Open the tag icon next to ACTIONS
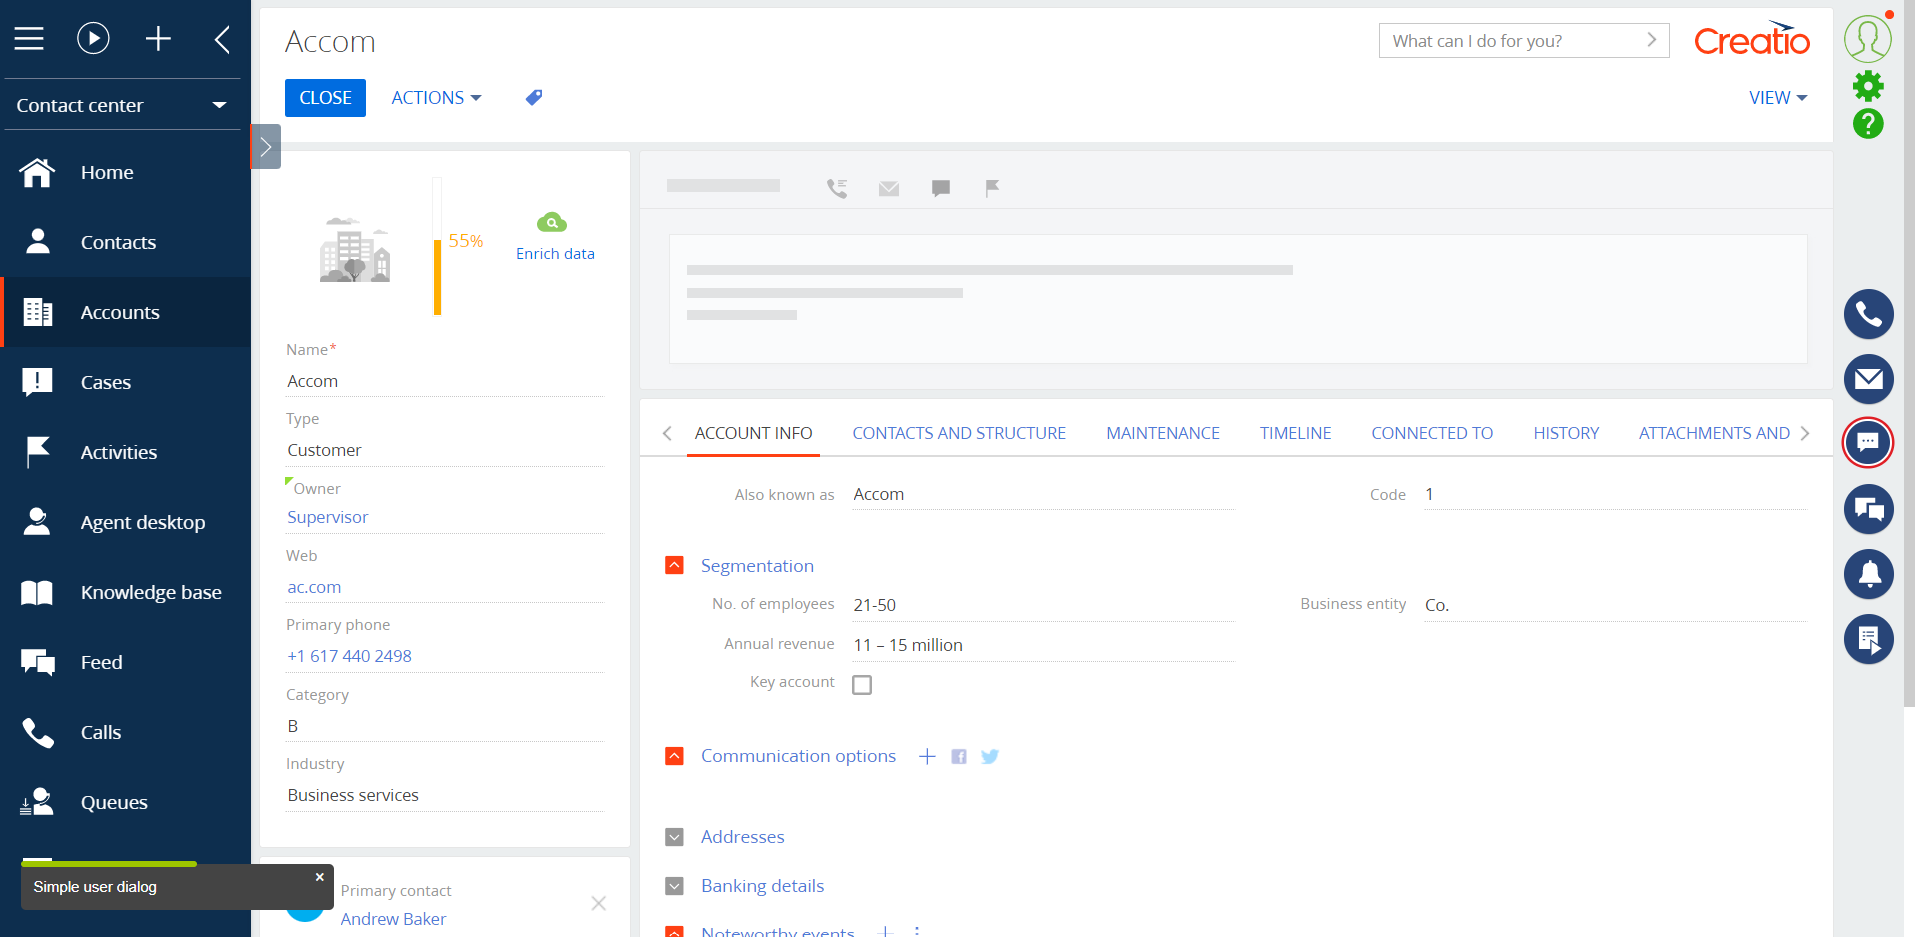1915x937 pixels. [533, 97]
